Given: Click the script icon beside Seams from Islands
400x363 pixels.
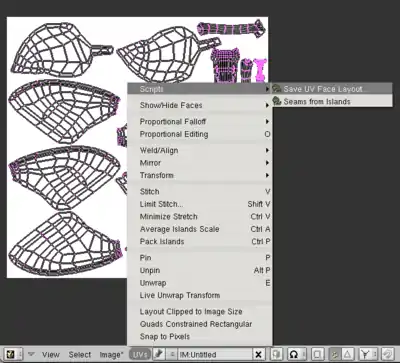Looking at the screenshot, I should [x=277, y=101].
